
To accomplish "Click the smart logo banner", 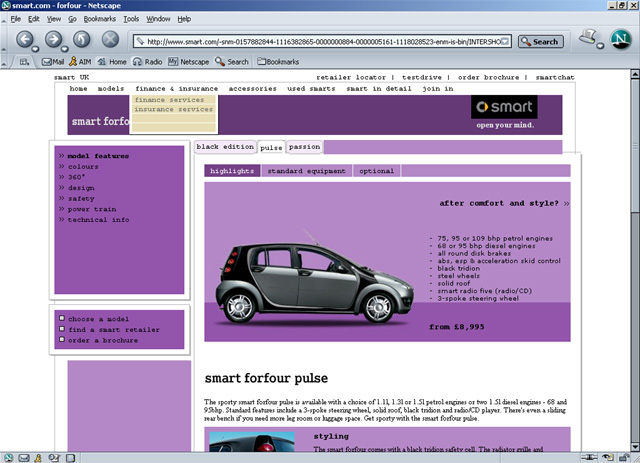I will 504,107.
